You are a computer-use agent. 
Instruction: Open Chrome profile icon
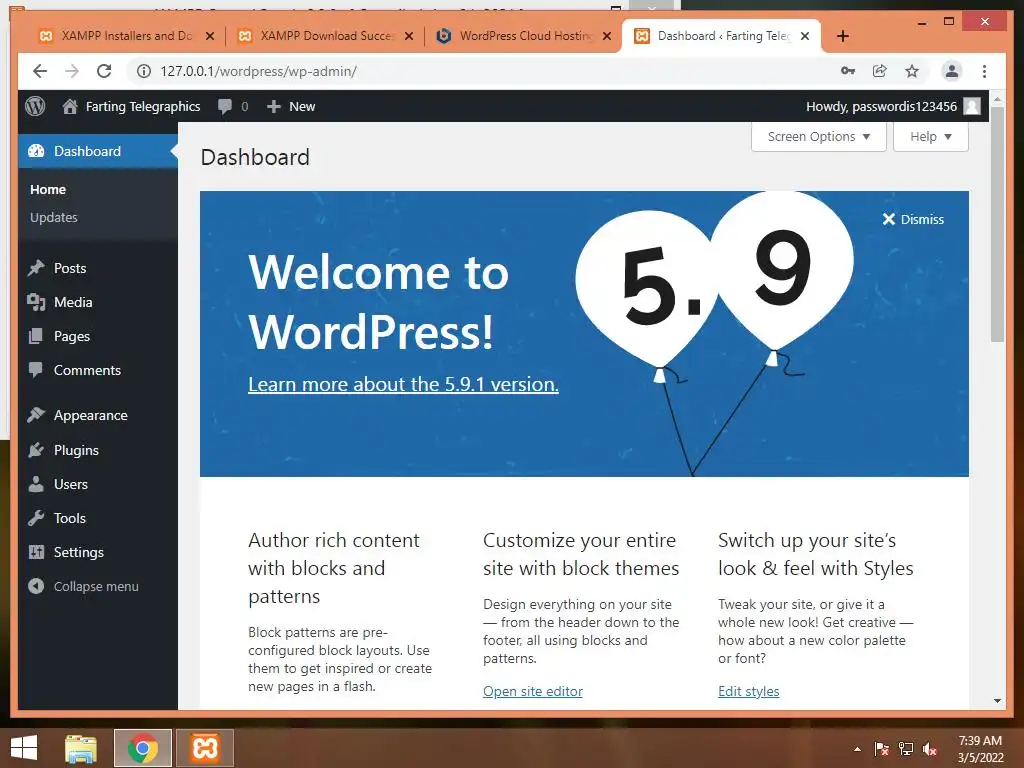coord(952,71)
